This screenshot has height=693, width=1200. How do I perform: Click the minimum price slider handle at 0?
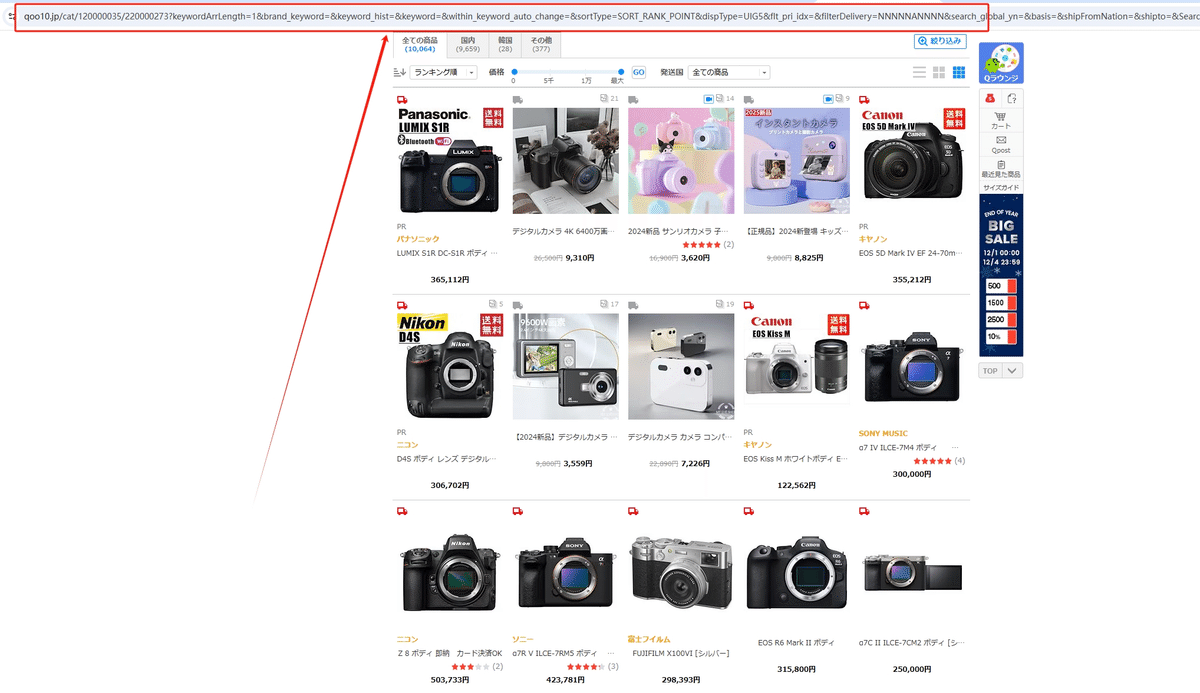514,72
